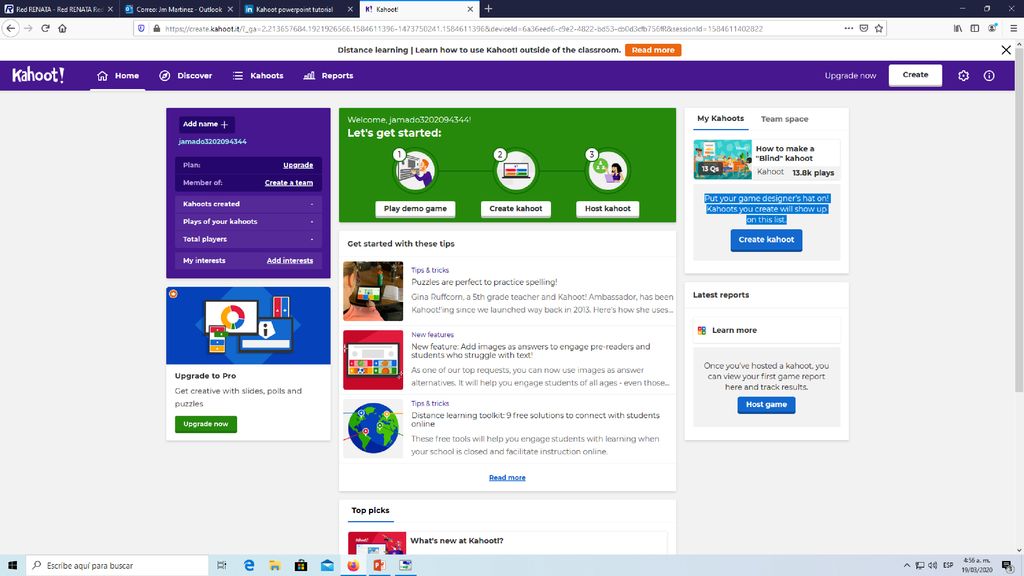Screen dimensions: 1024x576
Task: Open the Reports section
Action: click(328, 76)
